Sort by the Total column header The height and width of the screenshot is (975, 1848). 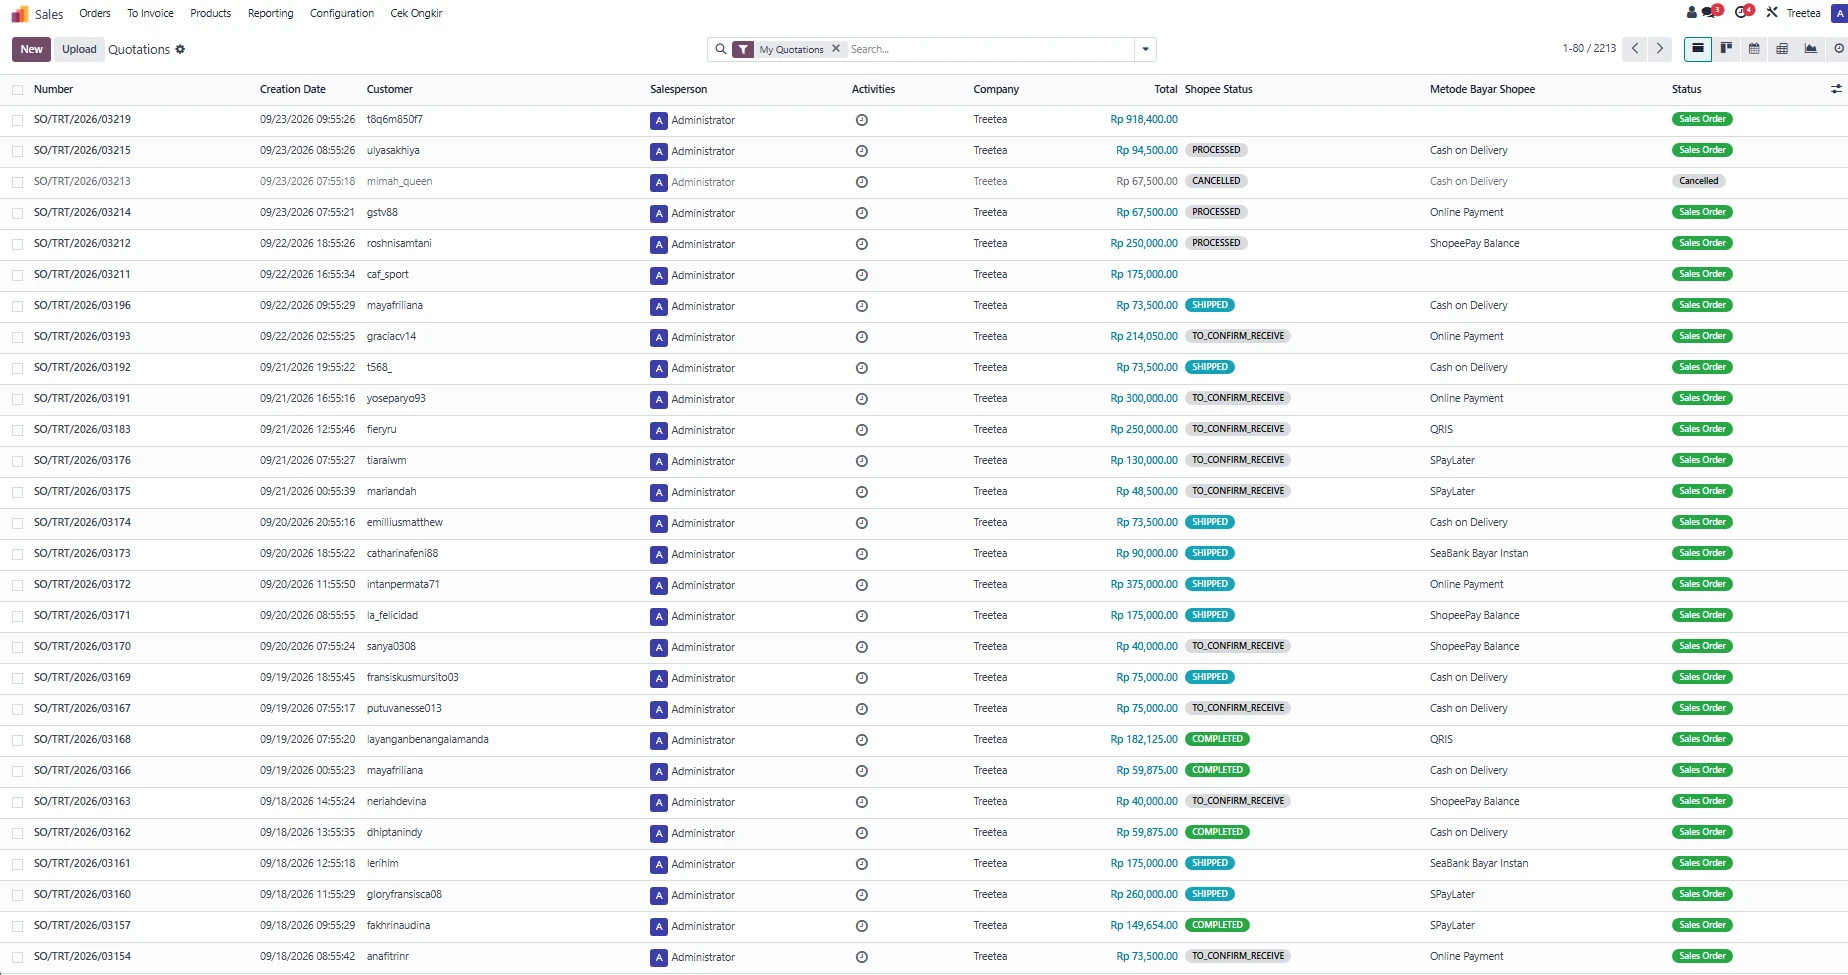click(x=1166, y=89)
